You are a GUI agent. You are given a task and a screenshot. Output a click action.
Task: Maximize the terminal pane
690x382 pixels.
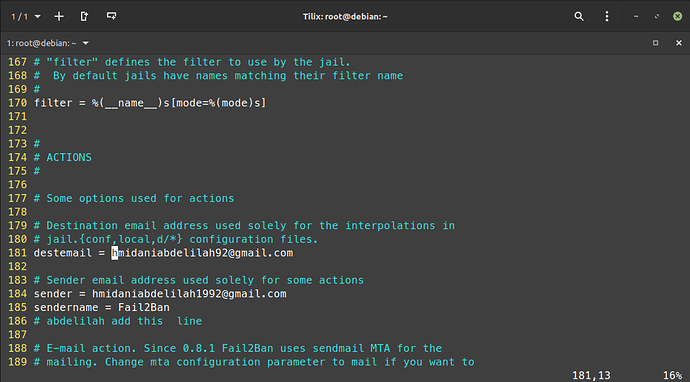pyautogui.click(x=656, y=43)
